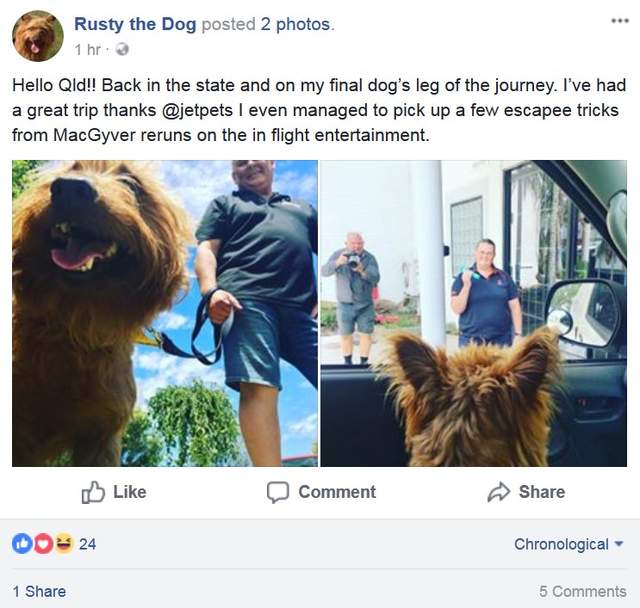640x608 pixels.
Task: Open Rusty the Dog page link
Action: [135, 23]
